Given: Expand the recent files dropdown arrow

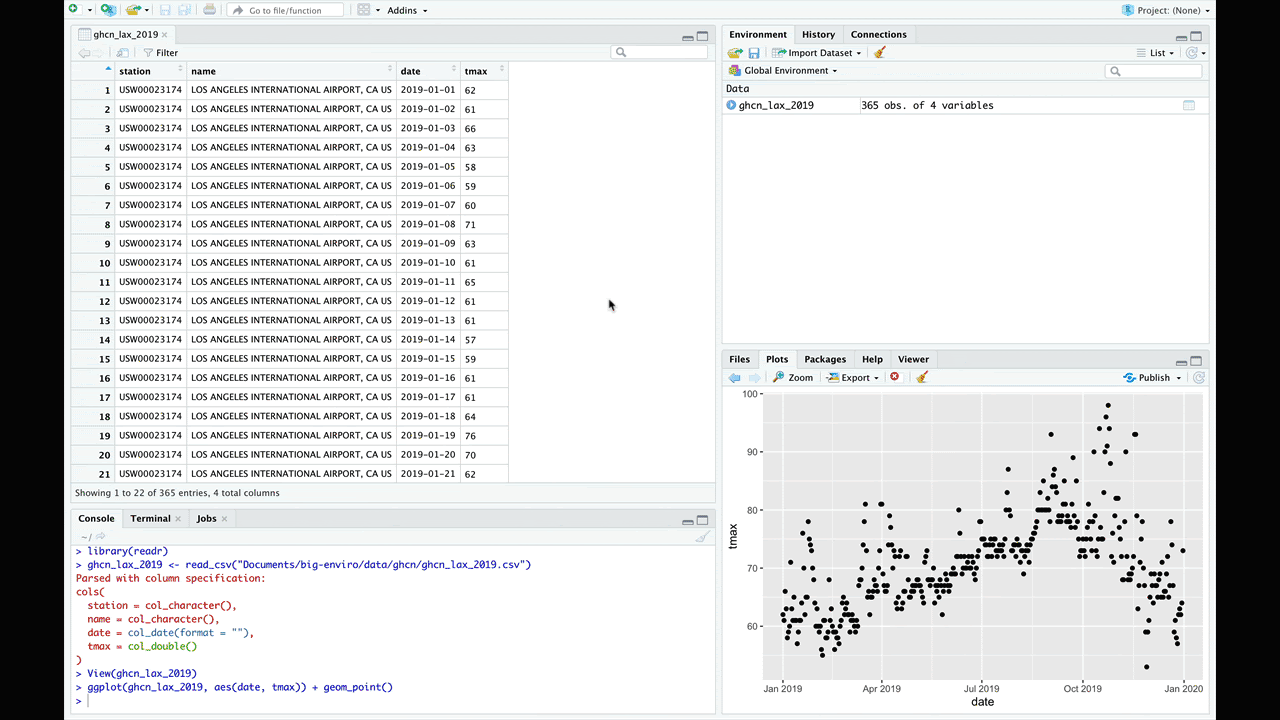Looking at the screenshot, I should pos(147,10).
